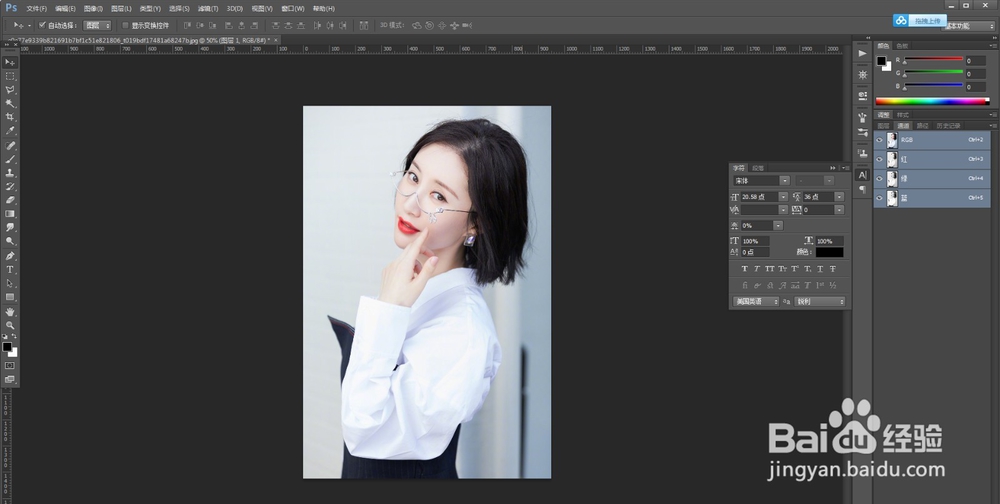Viewport: 1000px width, 504px height.
Task: Select the Smudge tool
Action: pyautogui.click(x=10, y=227)
